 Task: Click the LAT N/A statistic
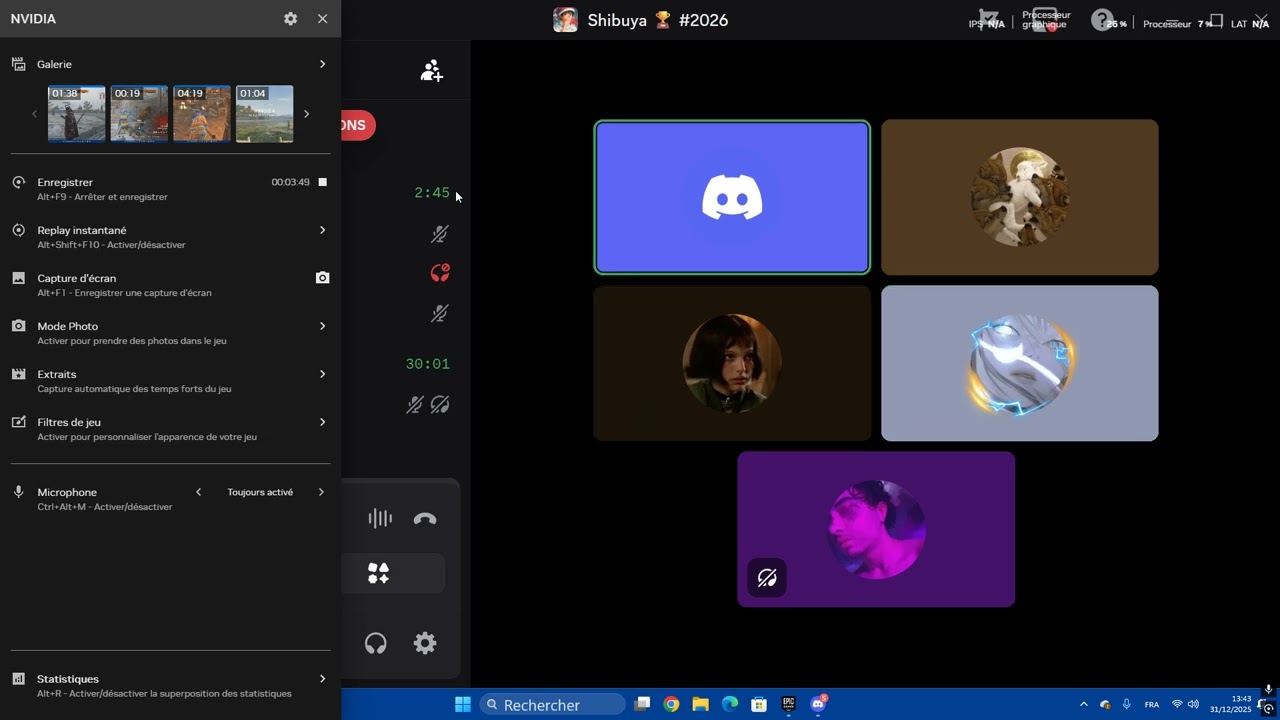(x=1250, y=24)
